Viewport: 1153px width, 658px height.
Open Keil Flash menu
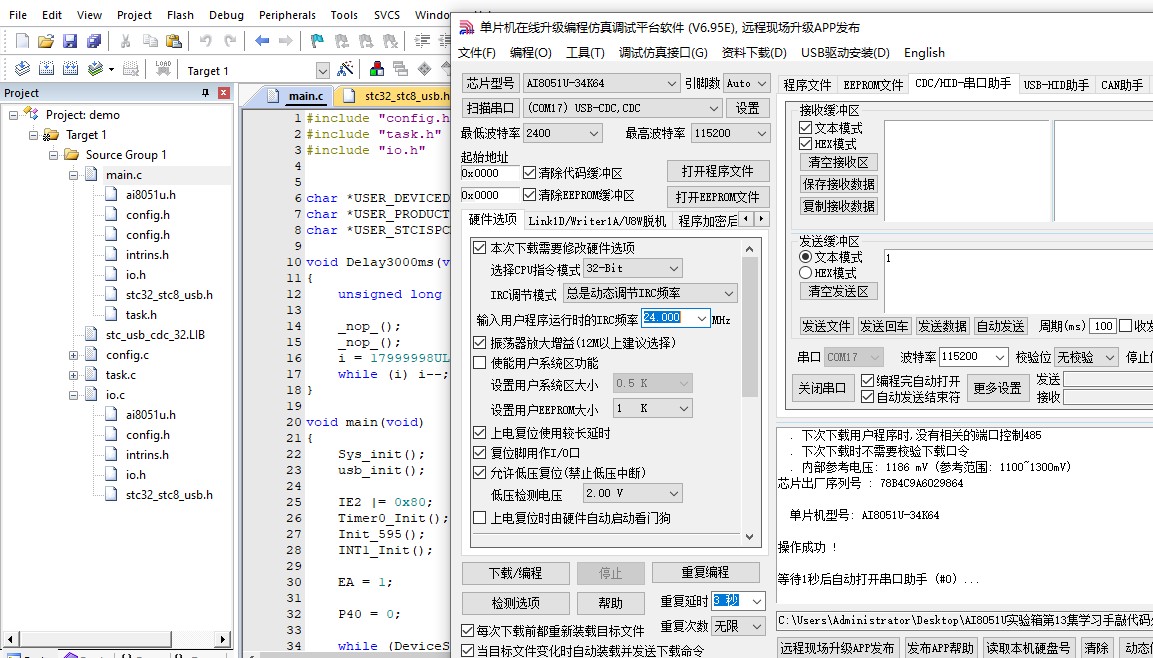pyautogui.click(x=180, y=15)
